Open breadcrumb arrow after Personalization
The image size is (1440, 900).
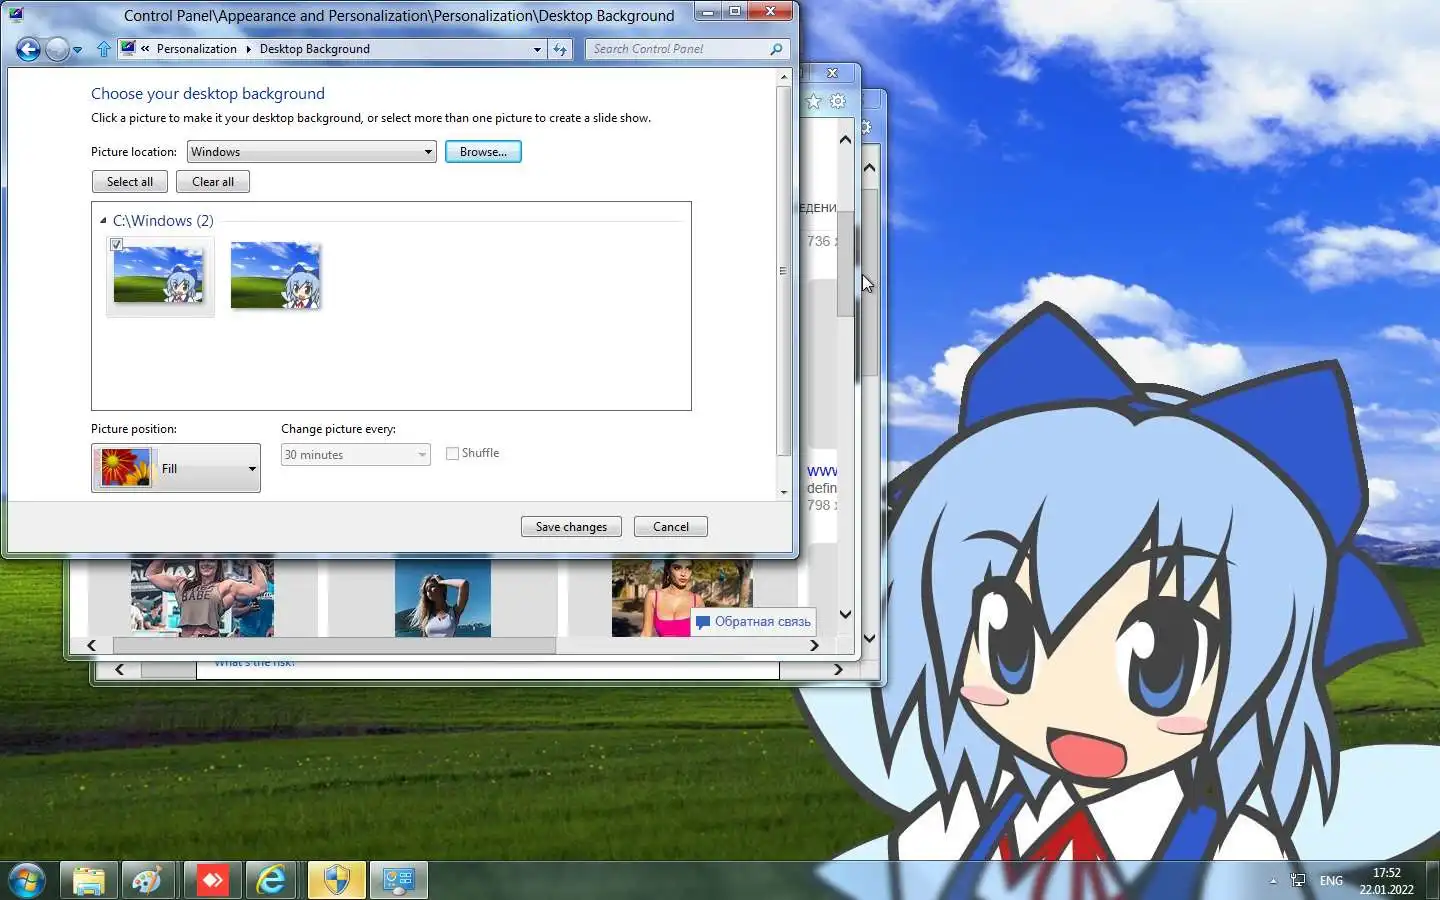[x=248, y=49]
